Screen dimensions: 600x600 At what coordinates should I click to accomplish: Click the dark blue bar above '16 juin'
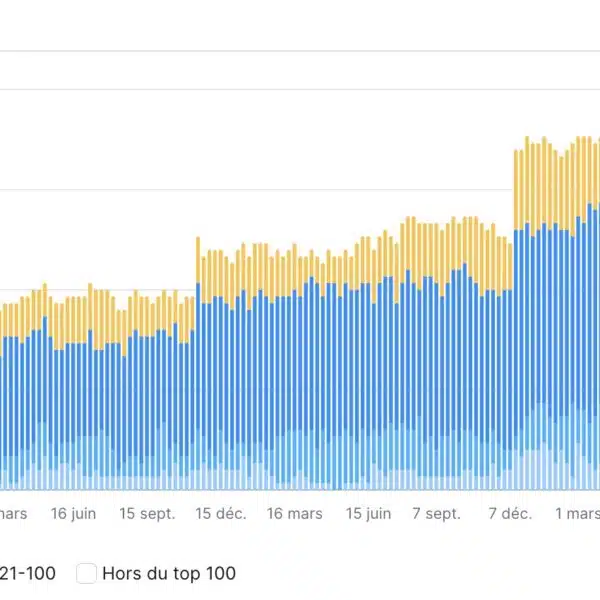coord(74,390)
